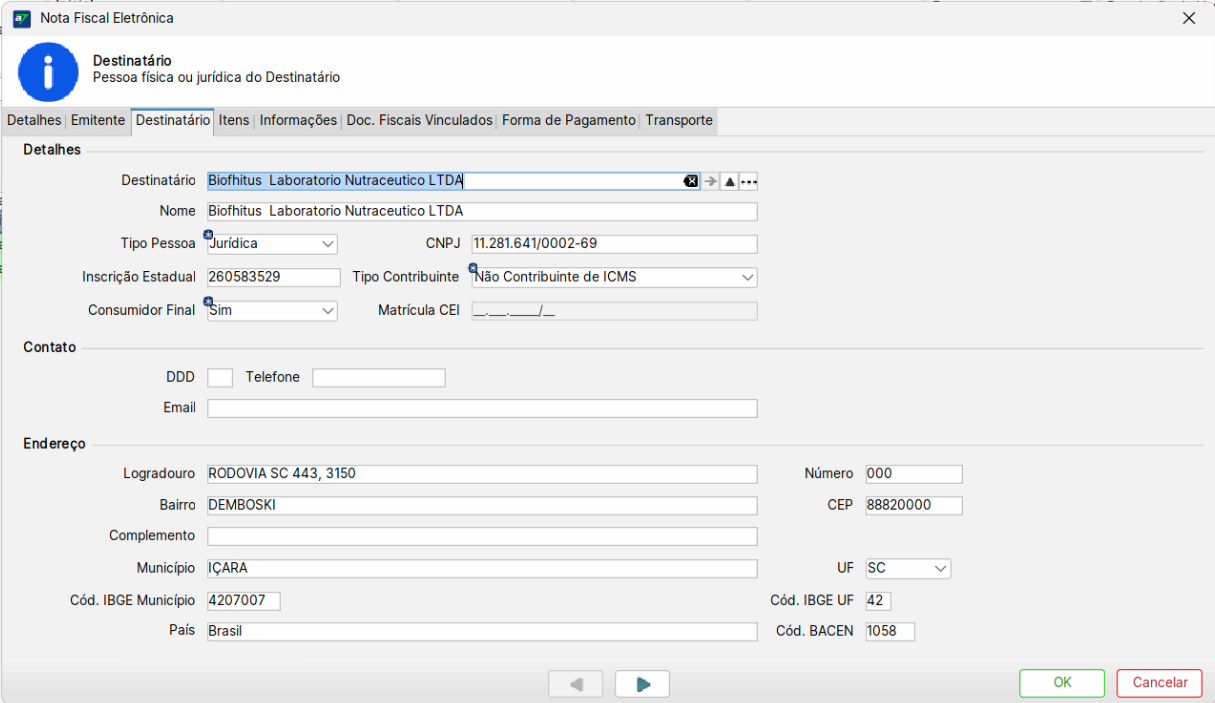Click the Telefone input field

pos(379,377)
